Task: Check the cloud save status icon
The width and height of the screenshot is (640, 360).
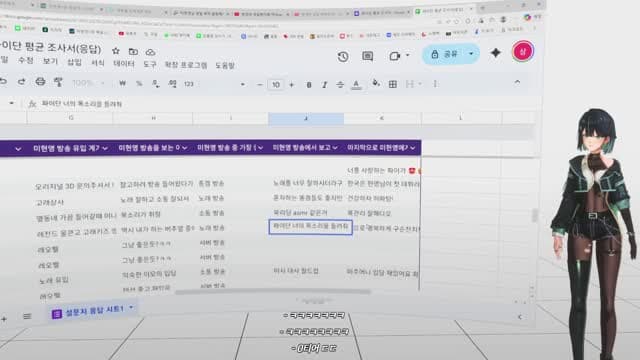Action: coord(150,52)
